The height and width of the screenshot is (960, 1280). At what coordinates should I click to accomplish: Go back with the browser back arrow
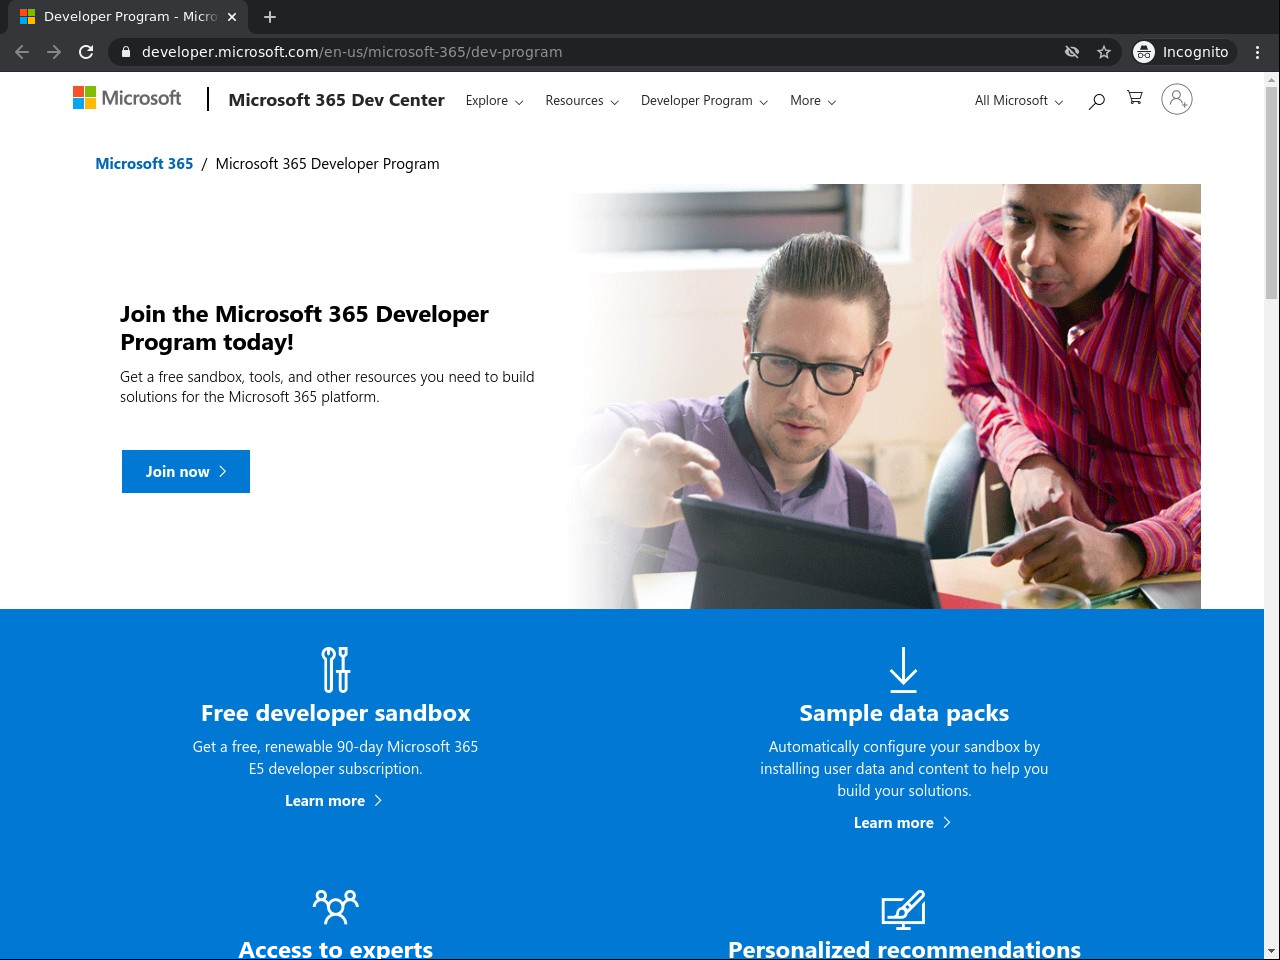pyautogui.click(x=22, y=52)
